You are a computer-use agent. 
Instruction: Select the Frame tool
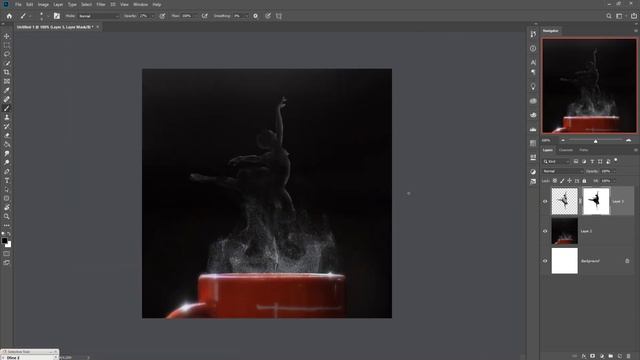pyautogui.click(x=7, y=81)
